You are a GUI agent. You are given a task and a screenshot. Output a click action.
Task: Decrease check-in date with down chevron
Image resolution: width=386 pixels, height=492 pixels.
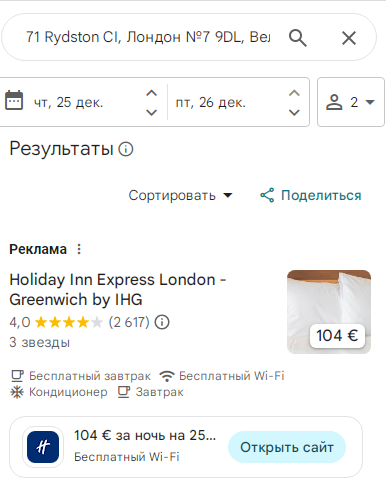[152, 112]
